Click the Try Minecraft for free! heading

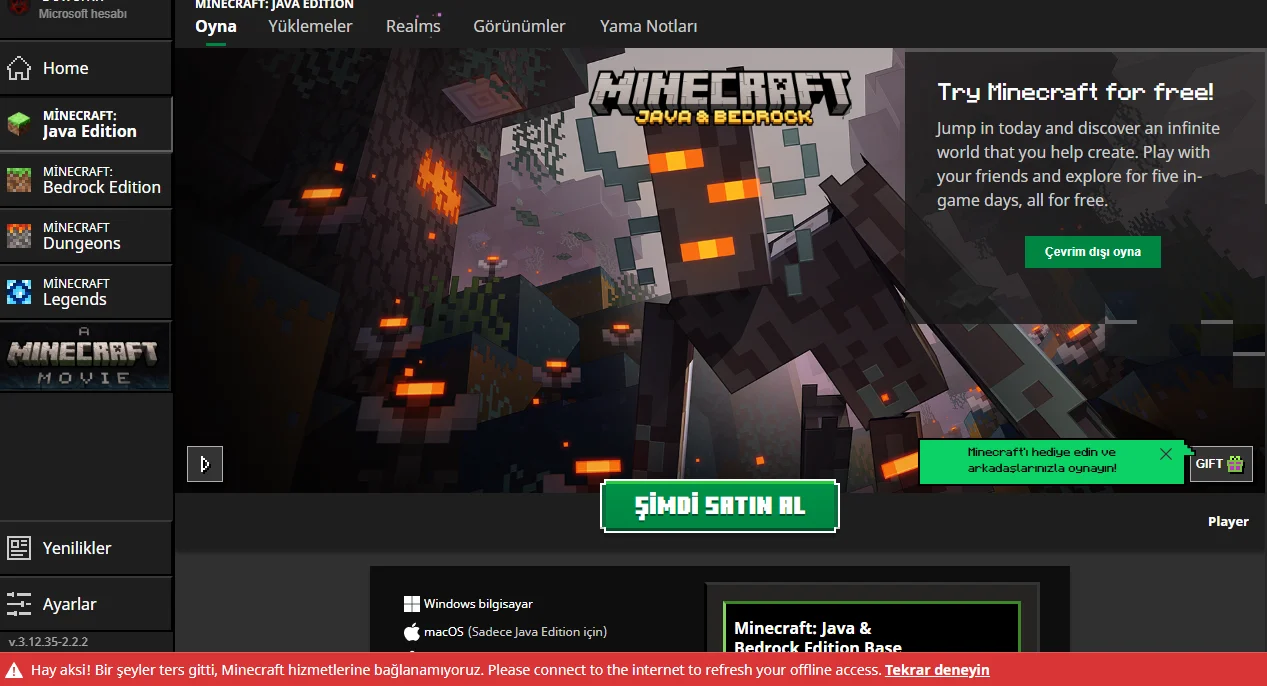pyautogui.click(x=1075, y=92)
